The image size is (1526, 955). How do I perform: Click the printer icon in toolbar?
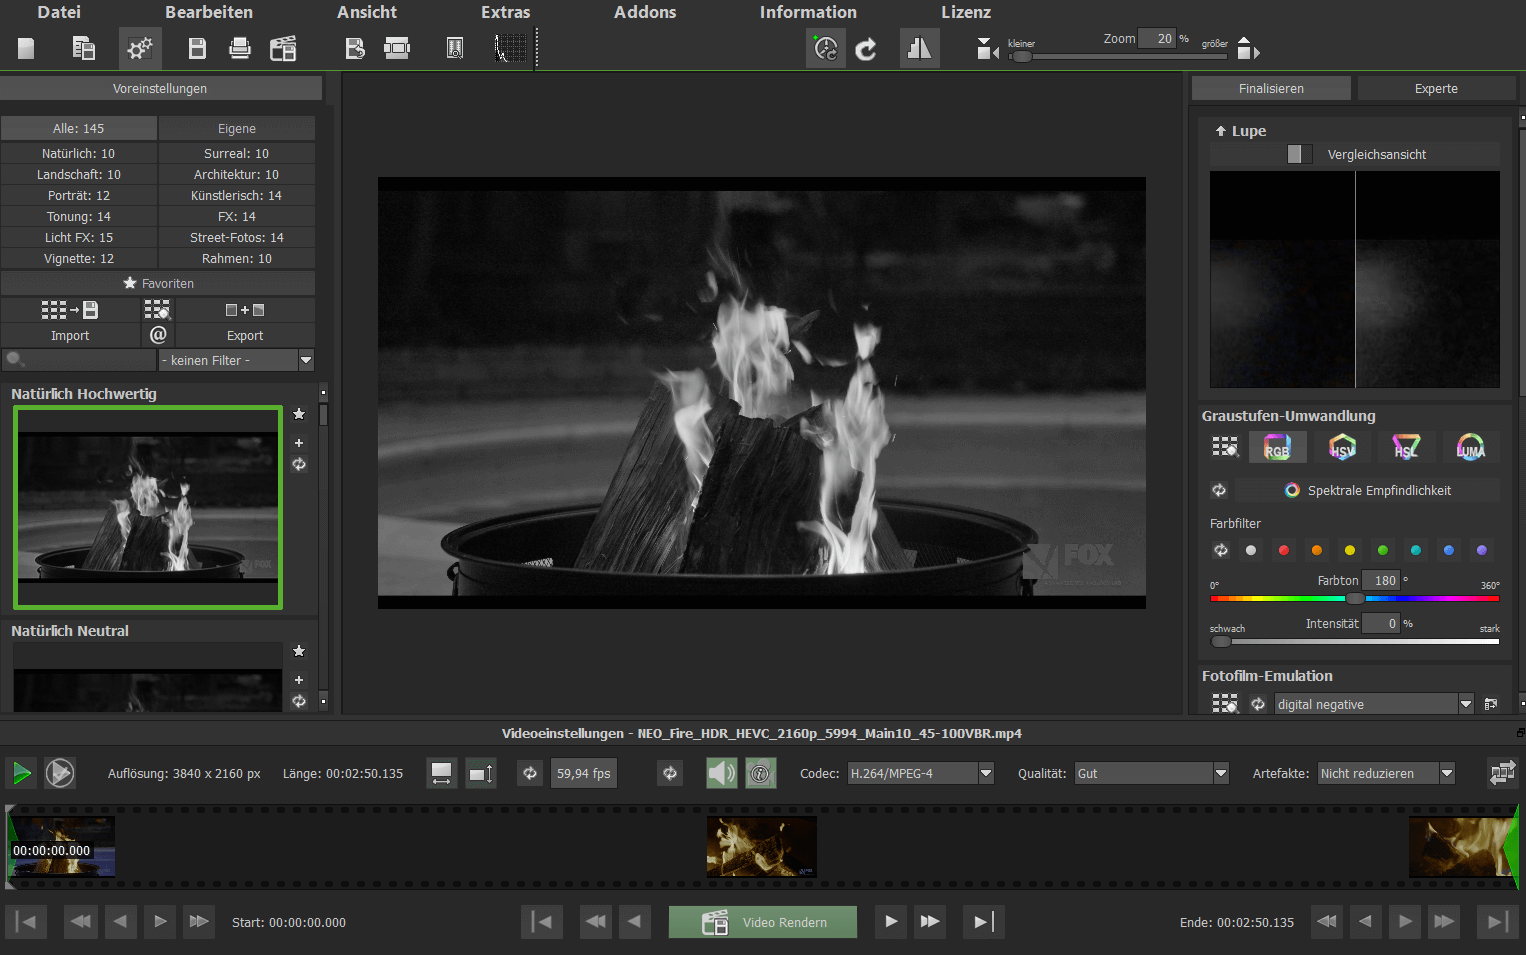coord(240,48)
